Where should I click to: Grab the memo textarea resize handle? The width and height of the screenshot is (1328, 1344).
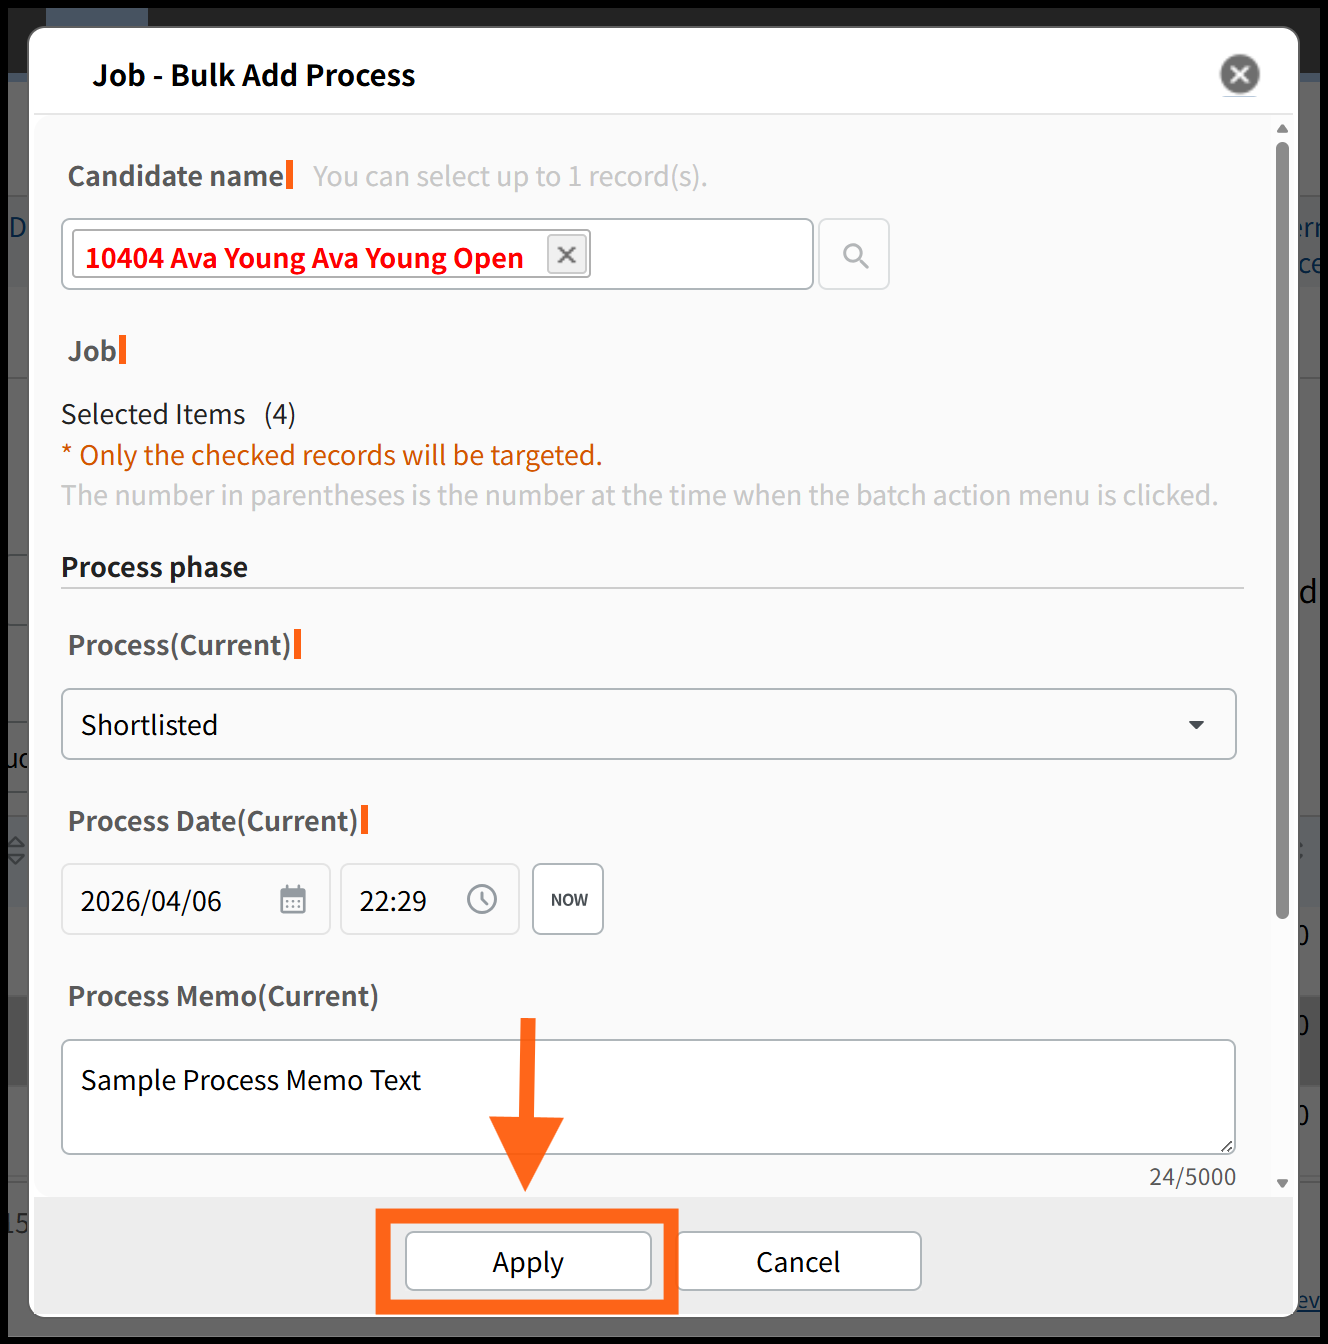click(1226, 1146)
